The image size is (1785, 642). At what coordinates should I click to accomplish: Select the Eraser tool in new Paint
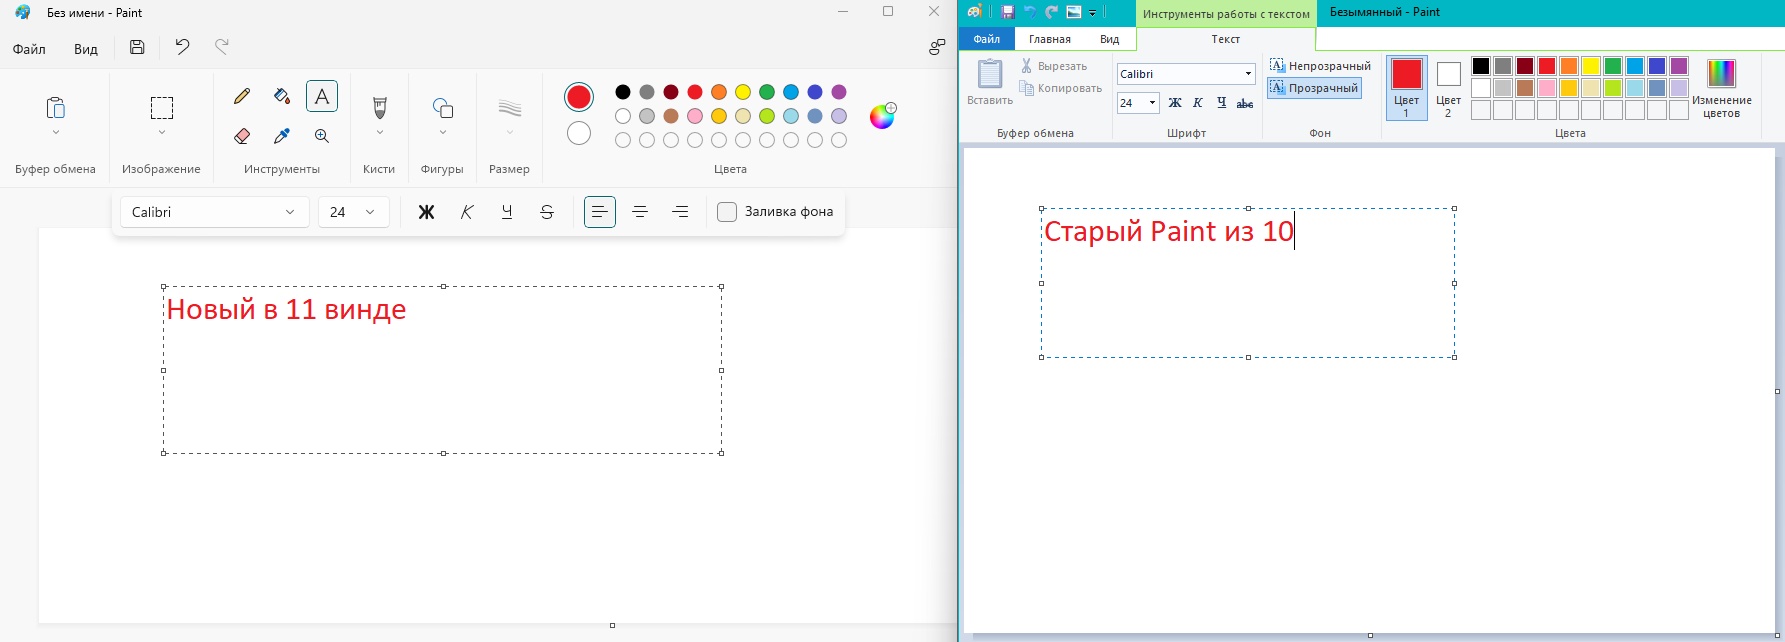point(241,136)
